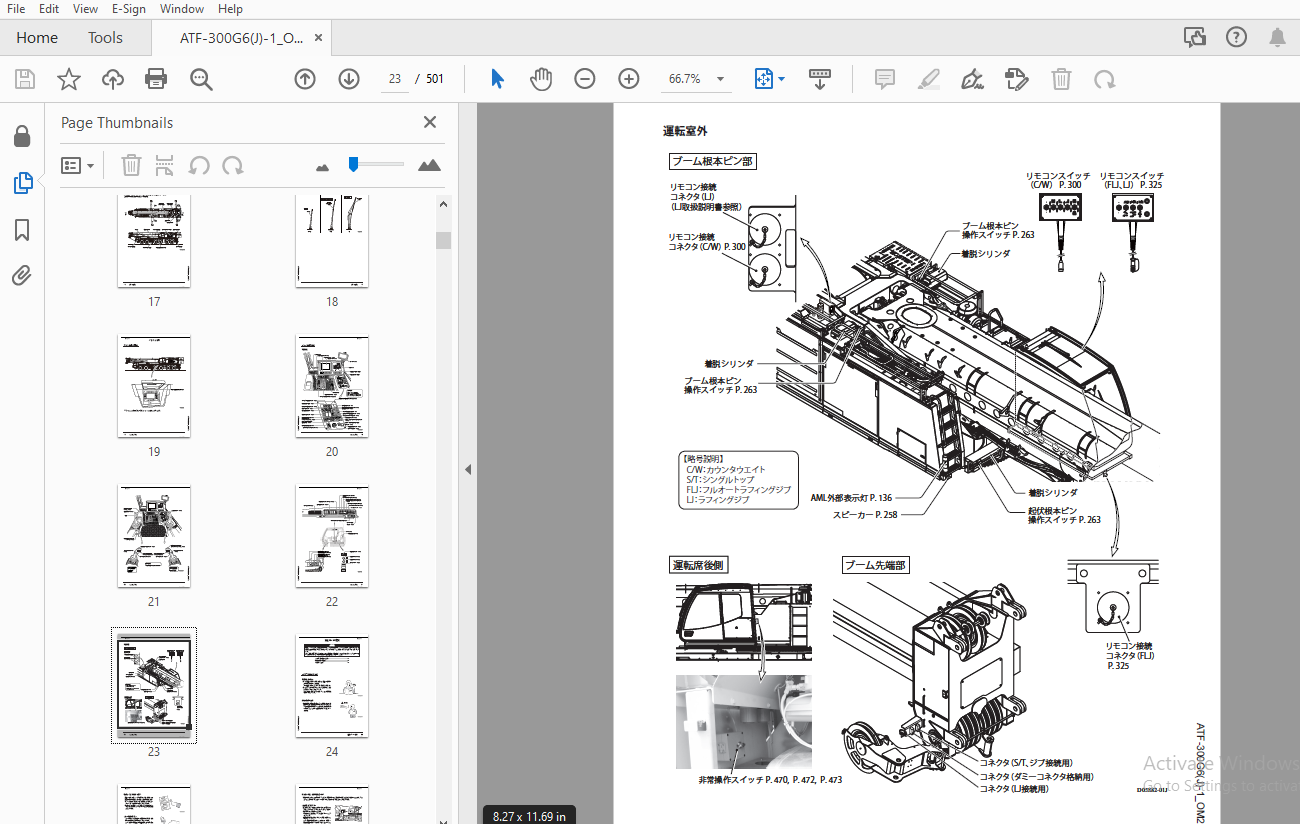Viewport: 1300px width, 824px height.
Task: Open the Edit menu
Action: click(49, 9)
